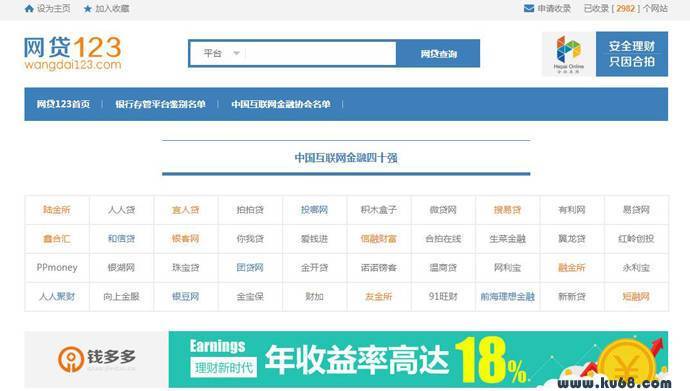The height and width of the screenshot is (391, 690).
Task: Open the 安全理财 只因合拍 banner
Action: click(632, 54)
